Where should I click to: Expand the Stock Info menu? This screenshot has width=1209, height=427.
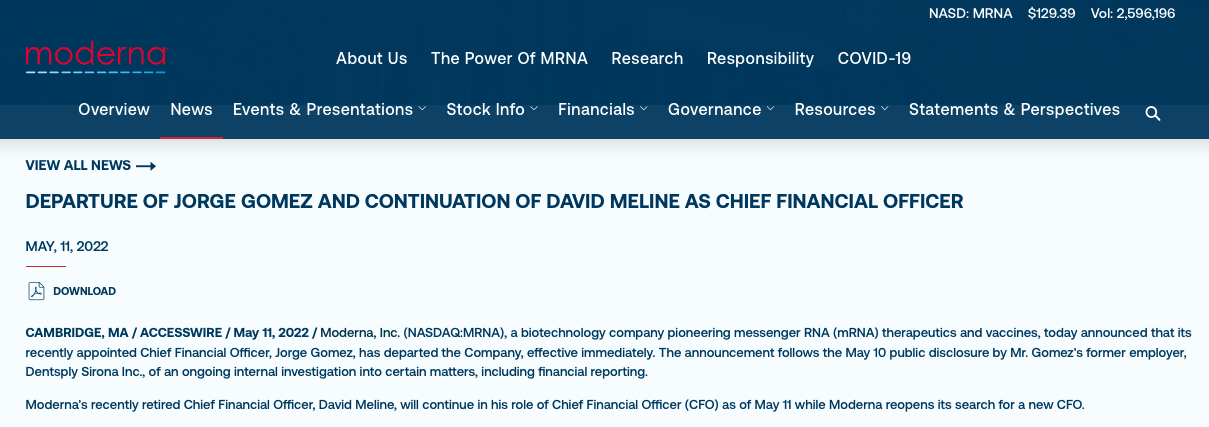pyautogui.click(x=492, y=110)
